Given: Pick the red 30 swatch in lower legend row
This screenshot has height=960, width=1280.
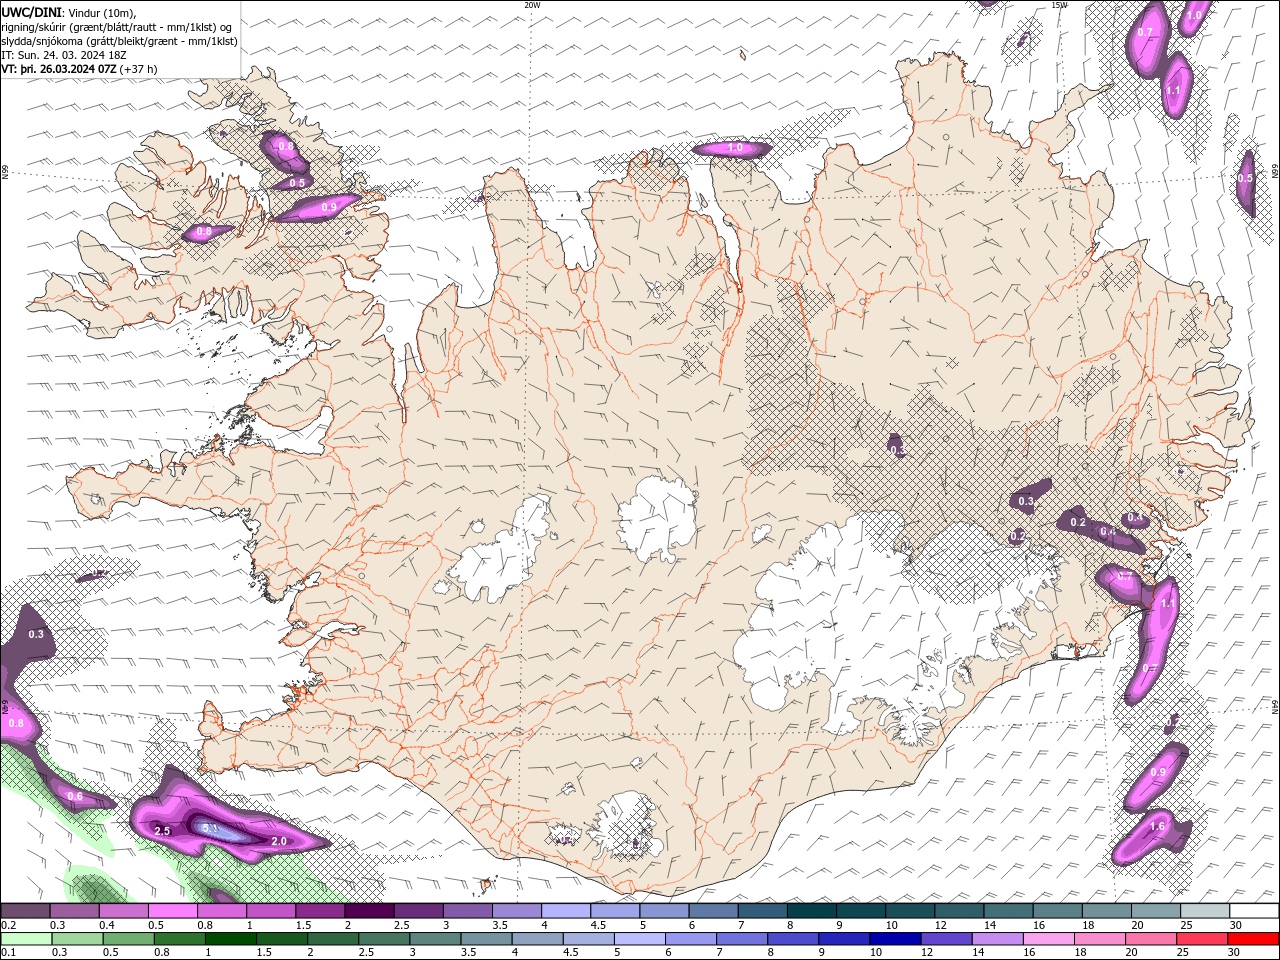Looking at the screenshot, I should 1254,939.
